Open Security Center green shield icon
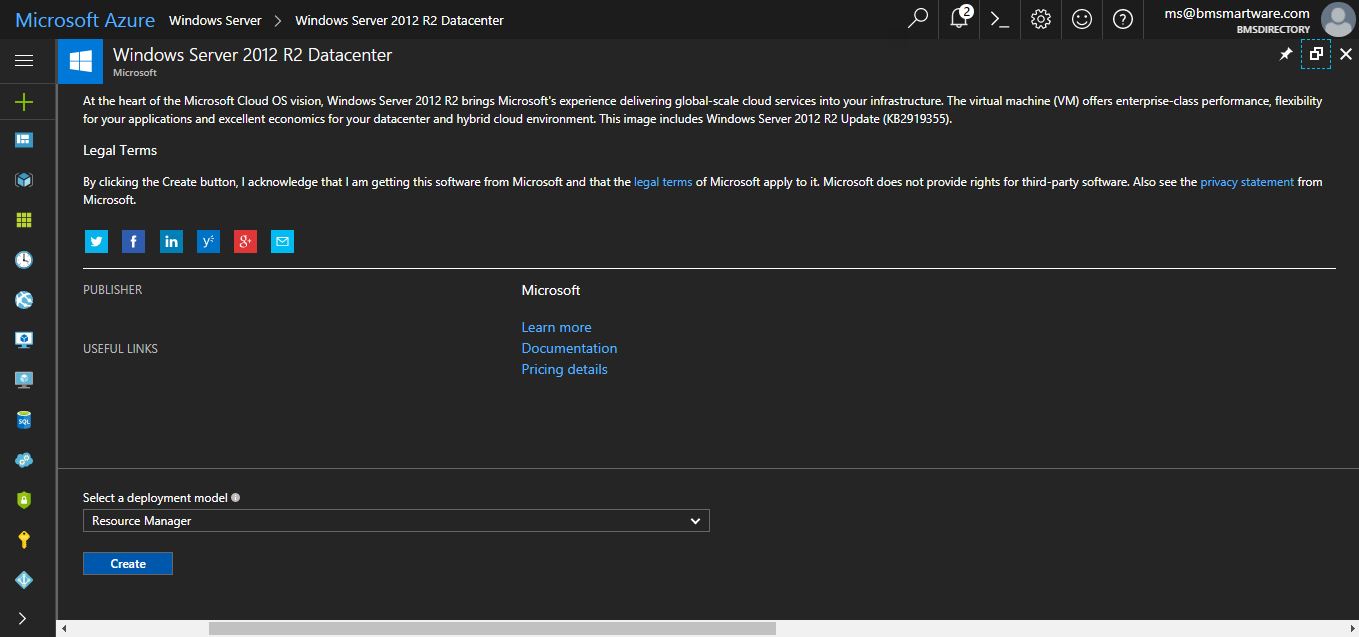1359x637 pixels. pos(24,500)
